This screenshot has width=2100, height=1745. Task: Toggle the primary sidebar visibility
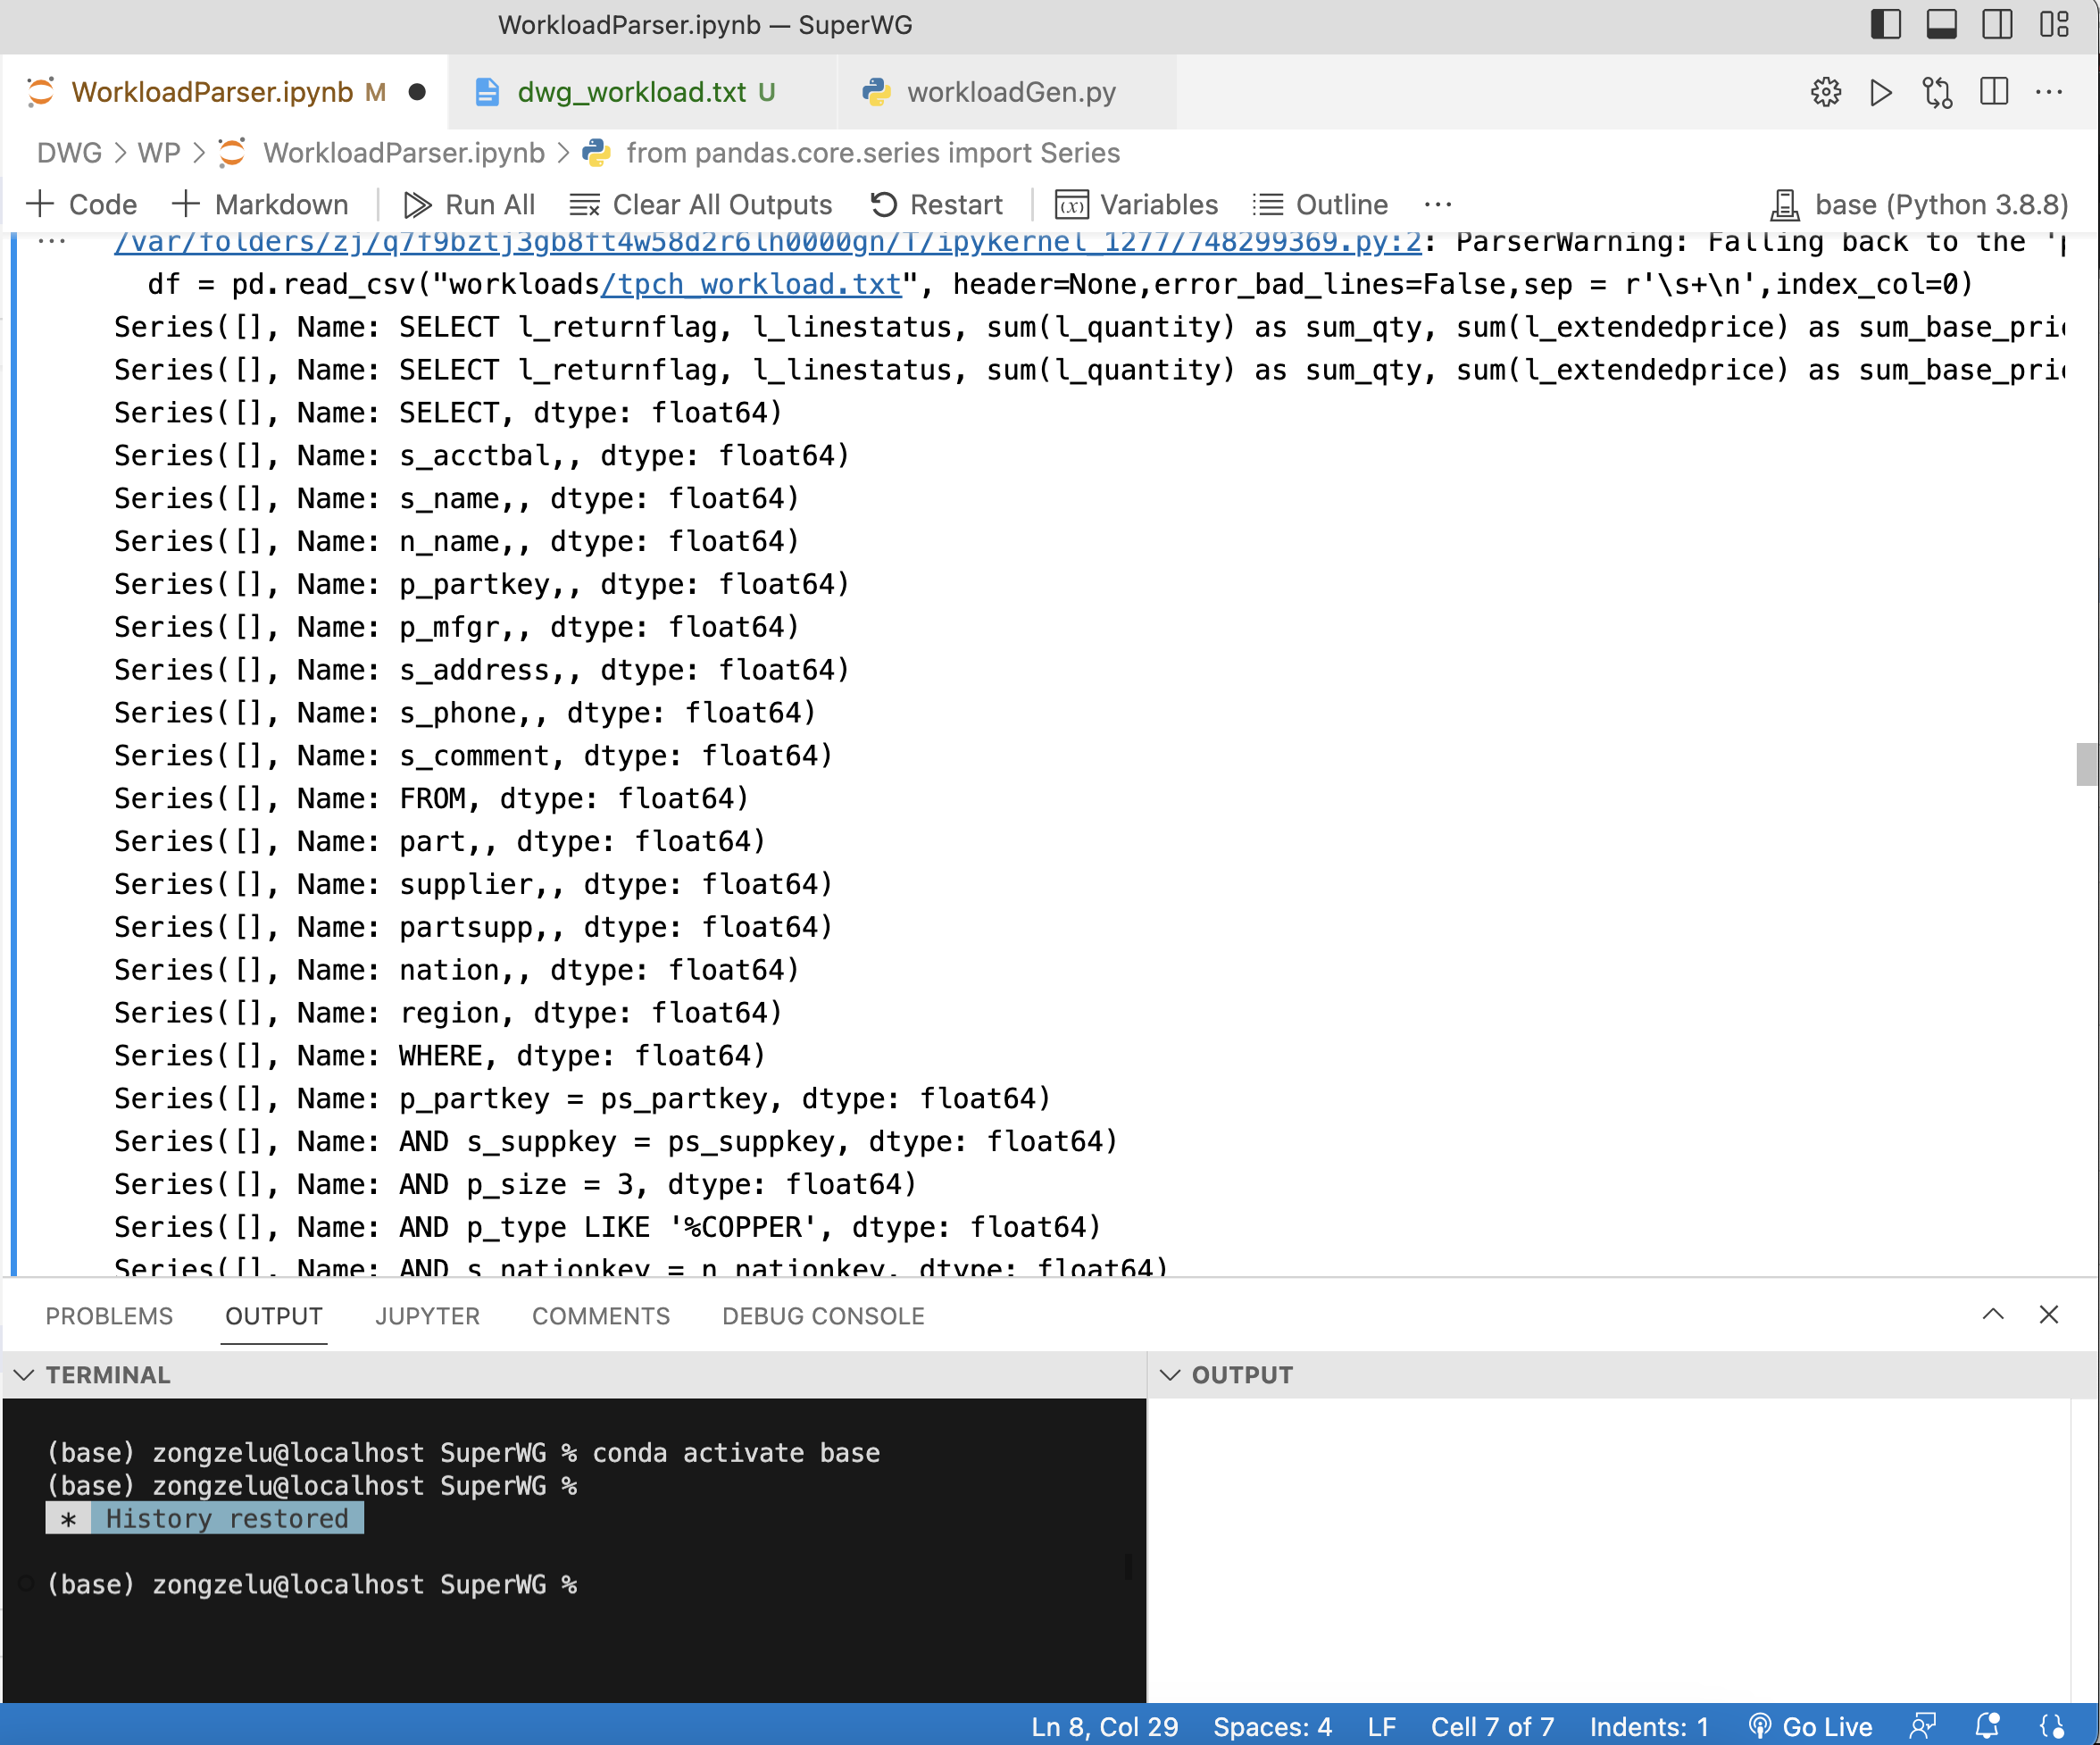coord(1886,24)
